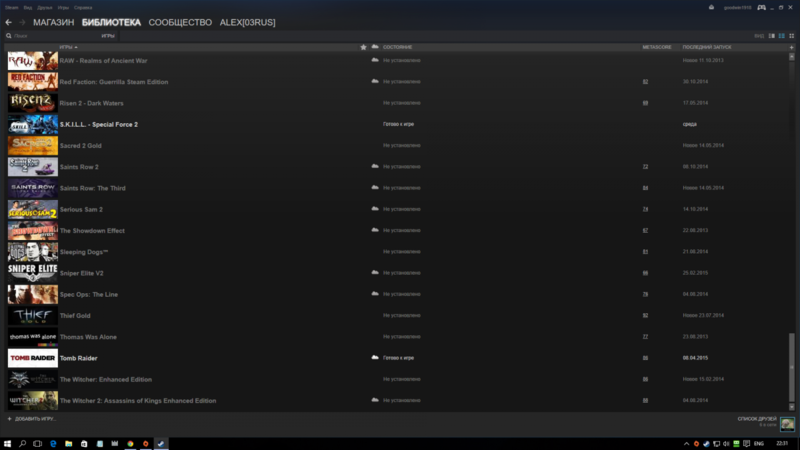Click the Sniper Elite V2 cloud icon
This screenshot has height=450, width=800.
(x=375, y=272)
